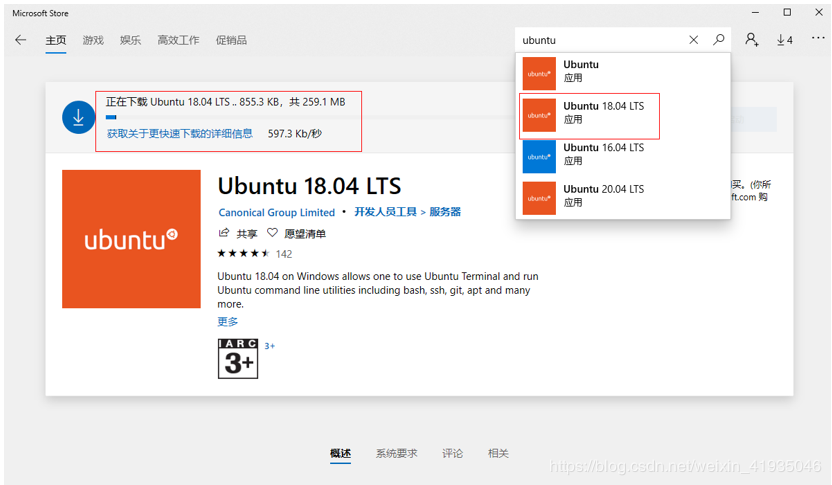Image resolution: width=832 pixels, height=485 pixels.
Task: Open faster download details link
Action: click(x=180, y=134)
